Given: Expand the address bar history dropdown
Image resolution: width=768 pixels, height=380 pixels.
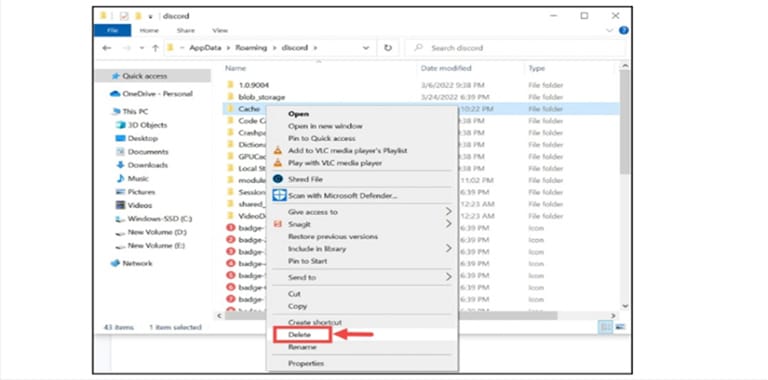Looking at the screenshot, I should 366,48.
